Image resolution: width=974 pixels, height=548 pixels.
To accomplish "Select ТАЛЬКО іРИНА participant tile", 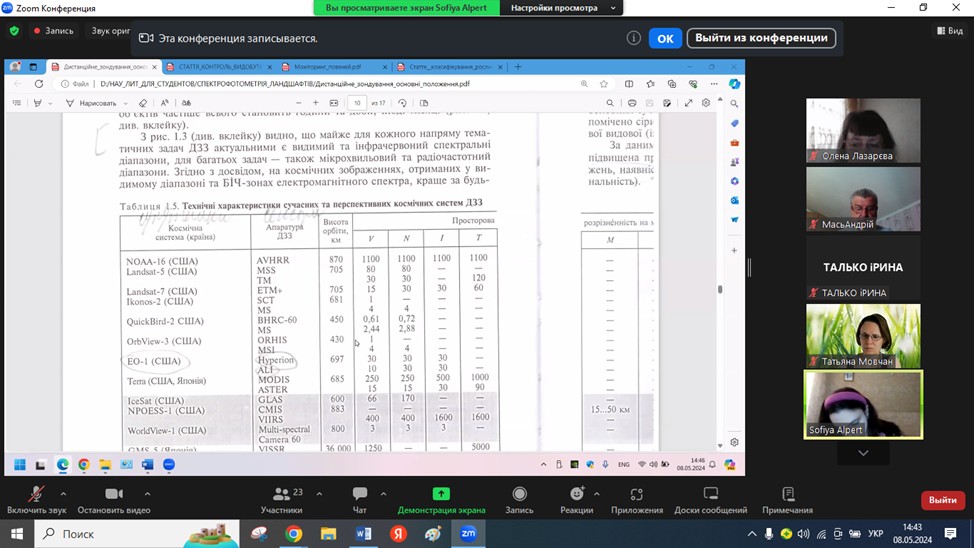I will [863, 268].
